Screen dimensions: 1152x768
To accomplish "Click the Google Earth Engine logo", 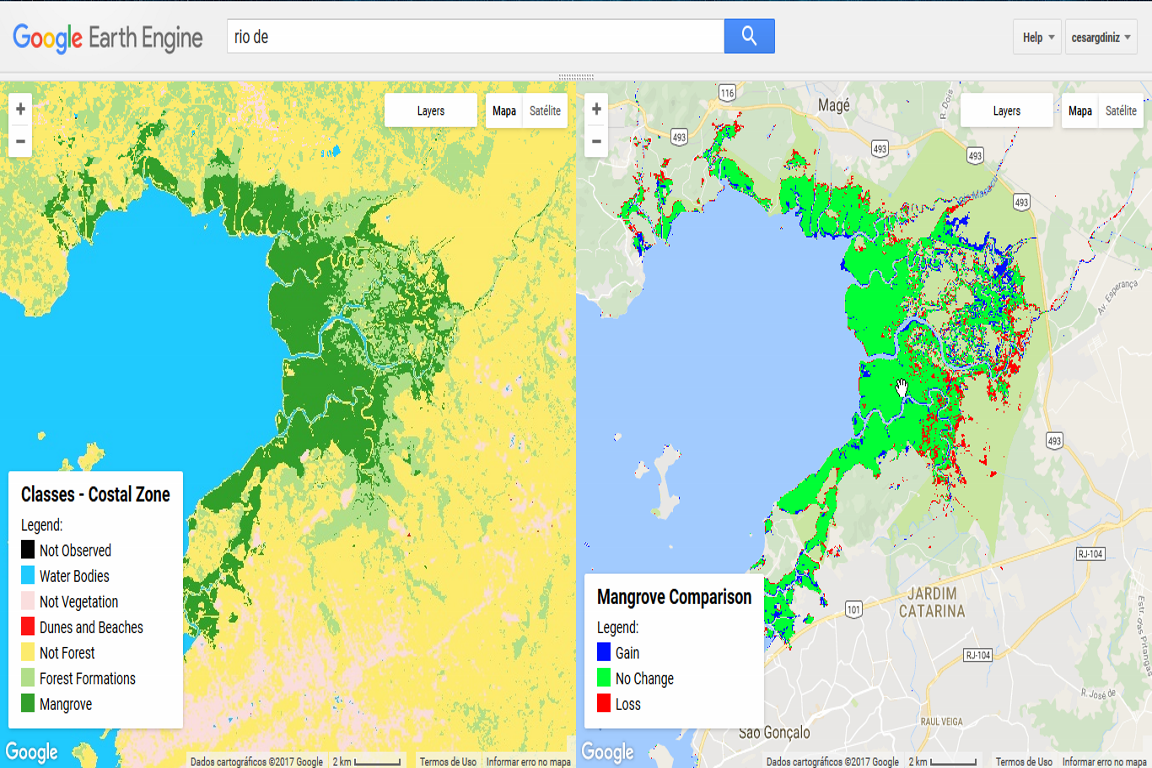I will (107, 38).
